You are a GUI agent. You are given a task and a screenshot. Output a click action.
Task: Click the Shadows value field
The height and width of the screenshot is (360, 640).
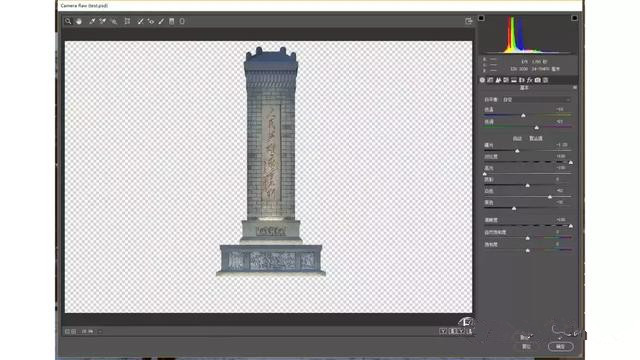coord(558,179)
